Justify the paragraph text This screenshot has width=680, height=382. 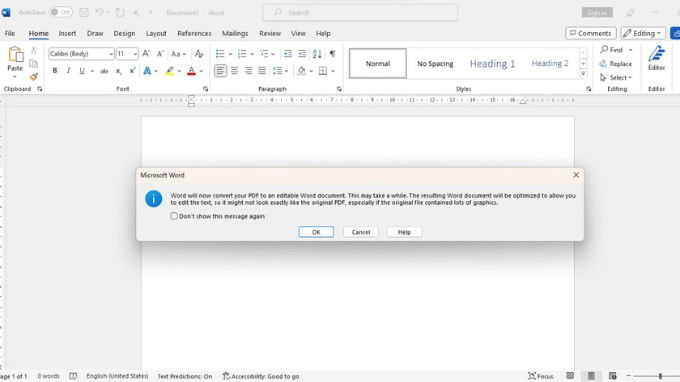tap(262, 71)
